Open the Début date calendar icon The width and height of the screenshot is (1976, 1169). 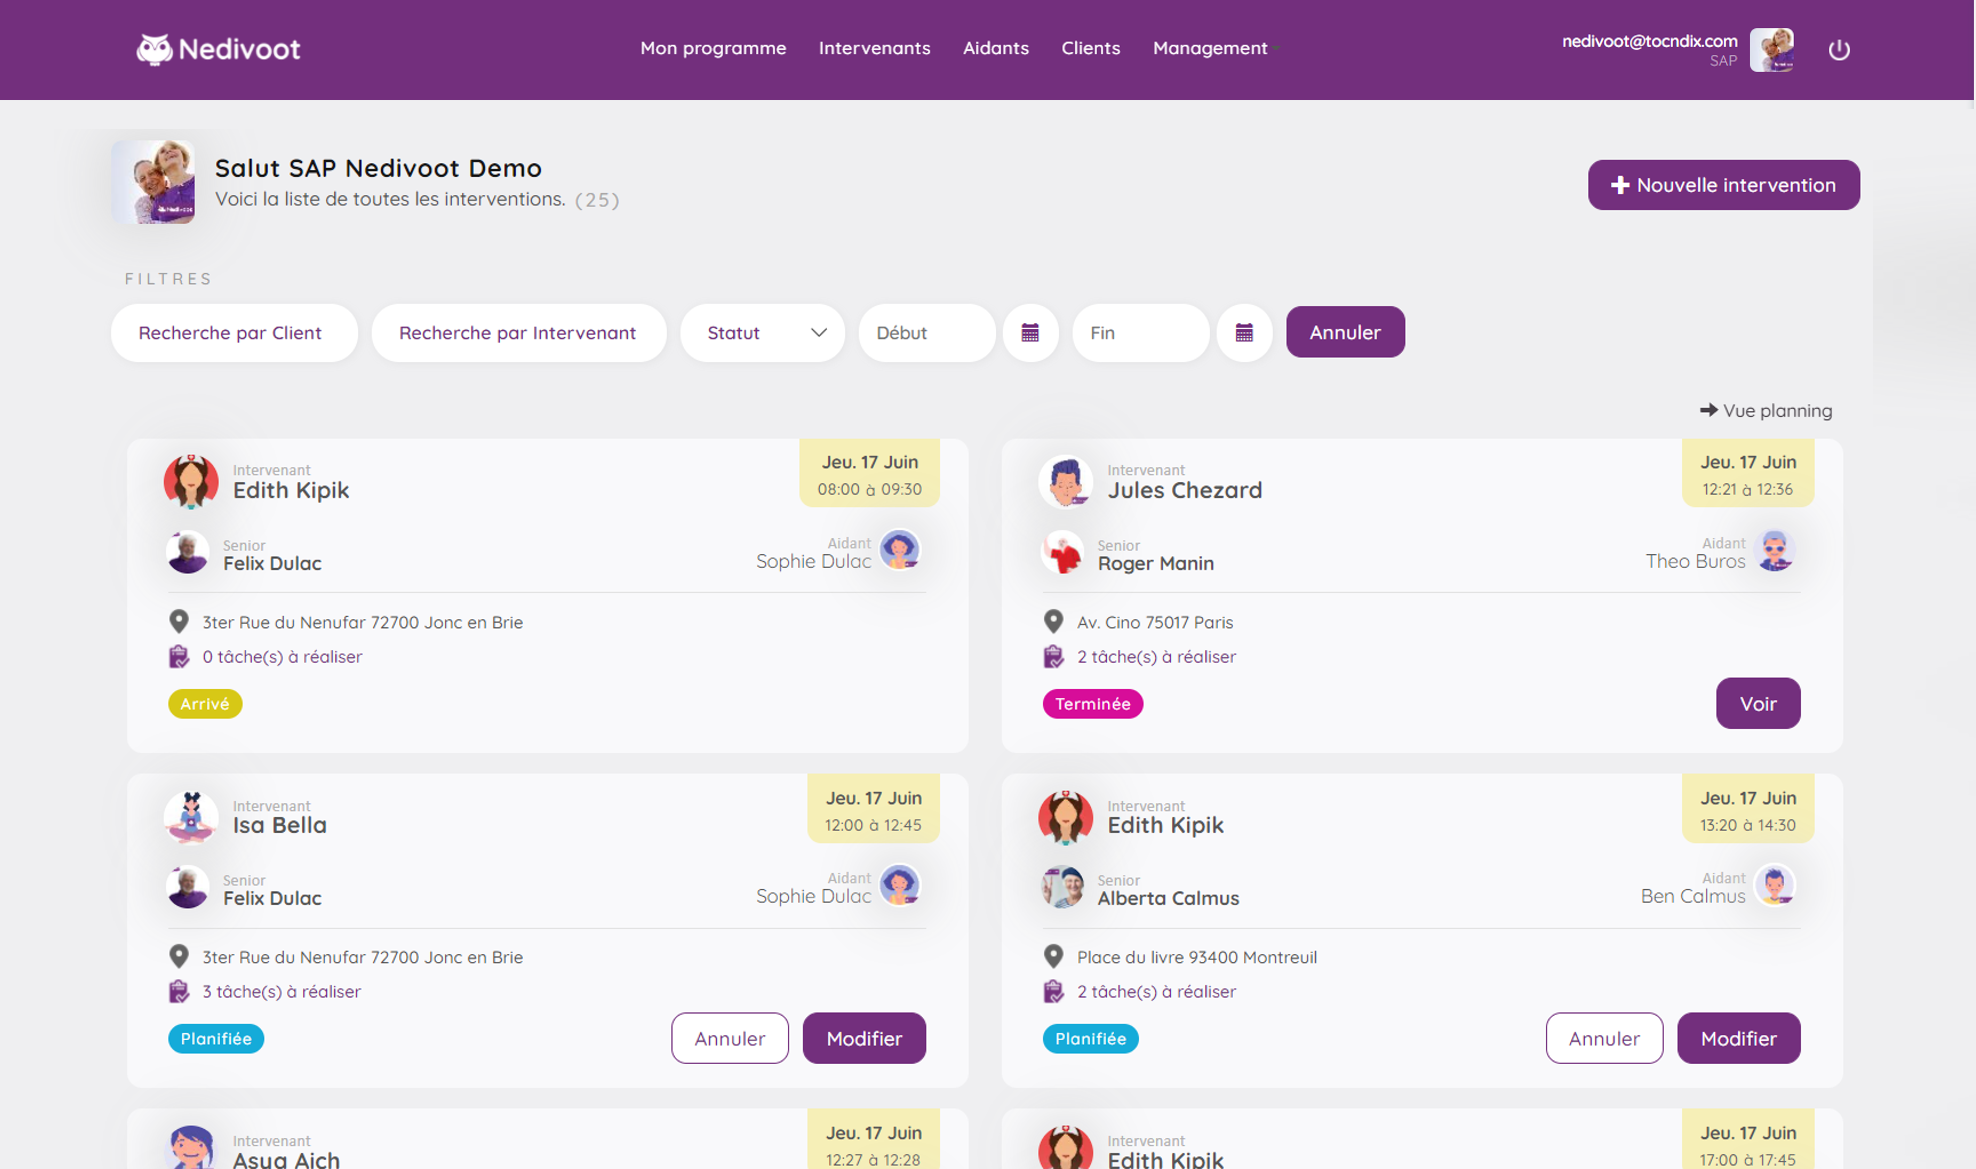coord(1030,333)
